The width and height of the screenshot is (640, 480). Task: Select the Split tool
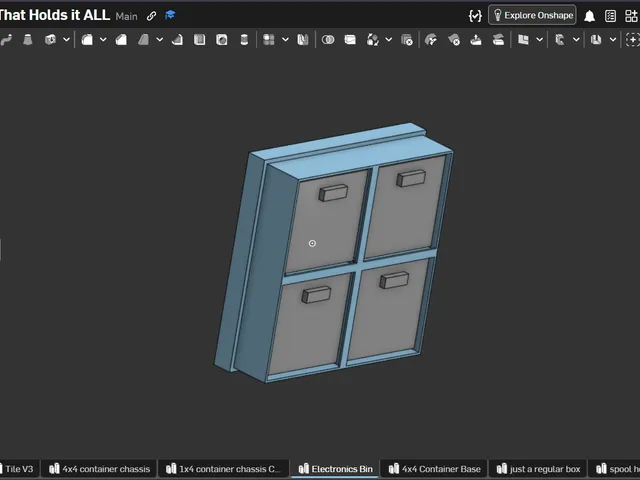tap(350, 40)
